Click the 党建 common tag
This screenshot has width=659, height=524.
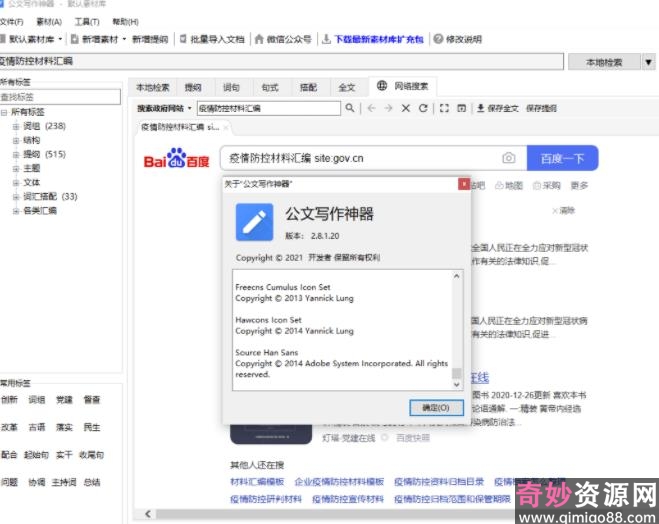coord(64,399)
